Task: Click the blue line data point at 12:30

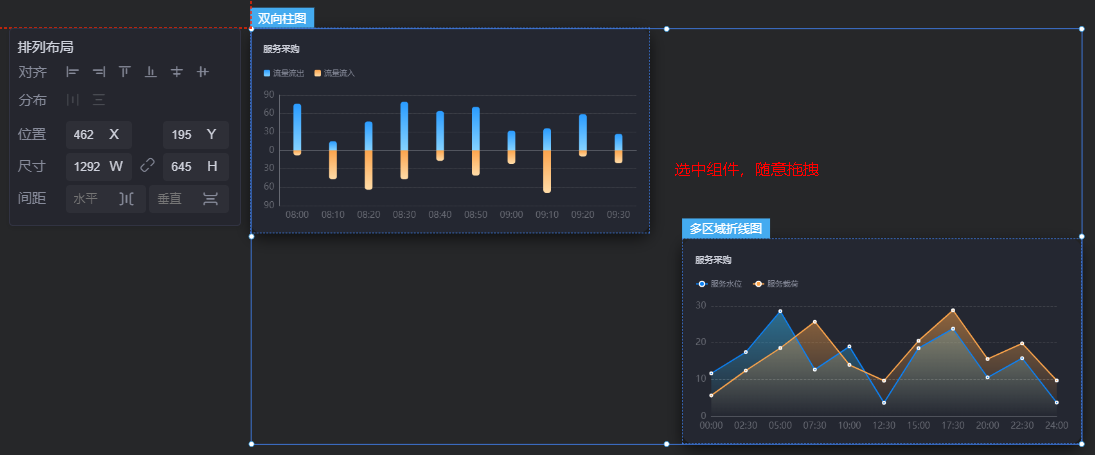Action: pos(883,403)
